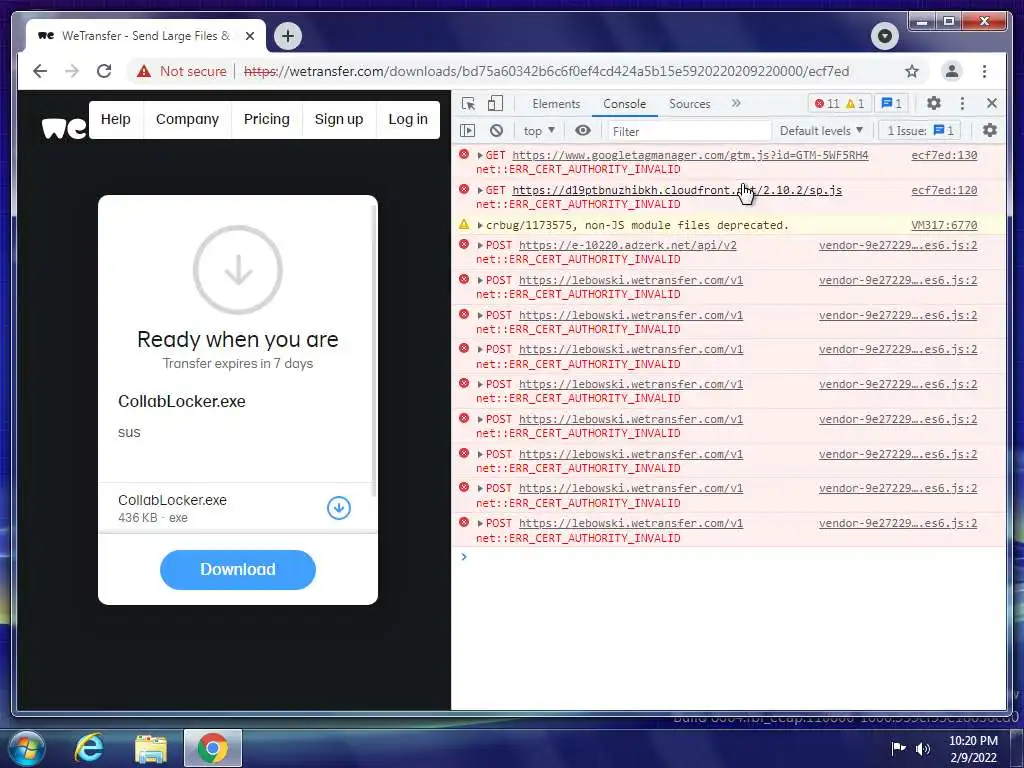
Task: Click the console prompt chevron
Action: coord(464,556)
